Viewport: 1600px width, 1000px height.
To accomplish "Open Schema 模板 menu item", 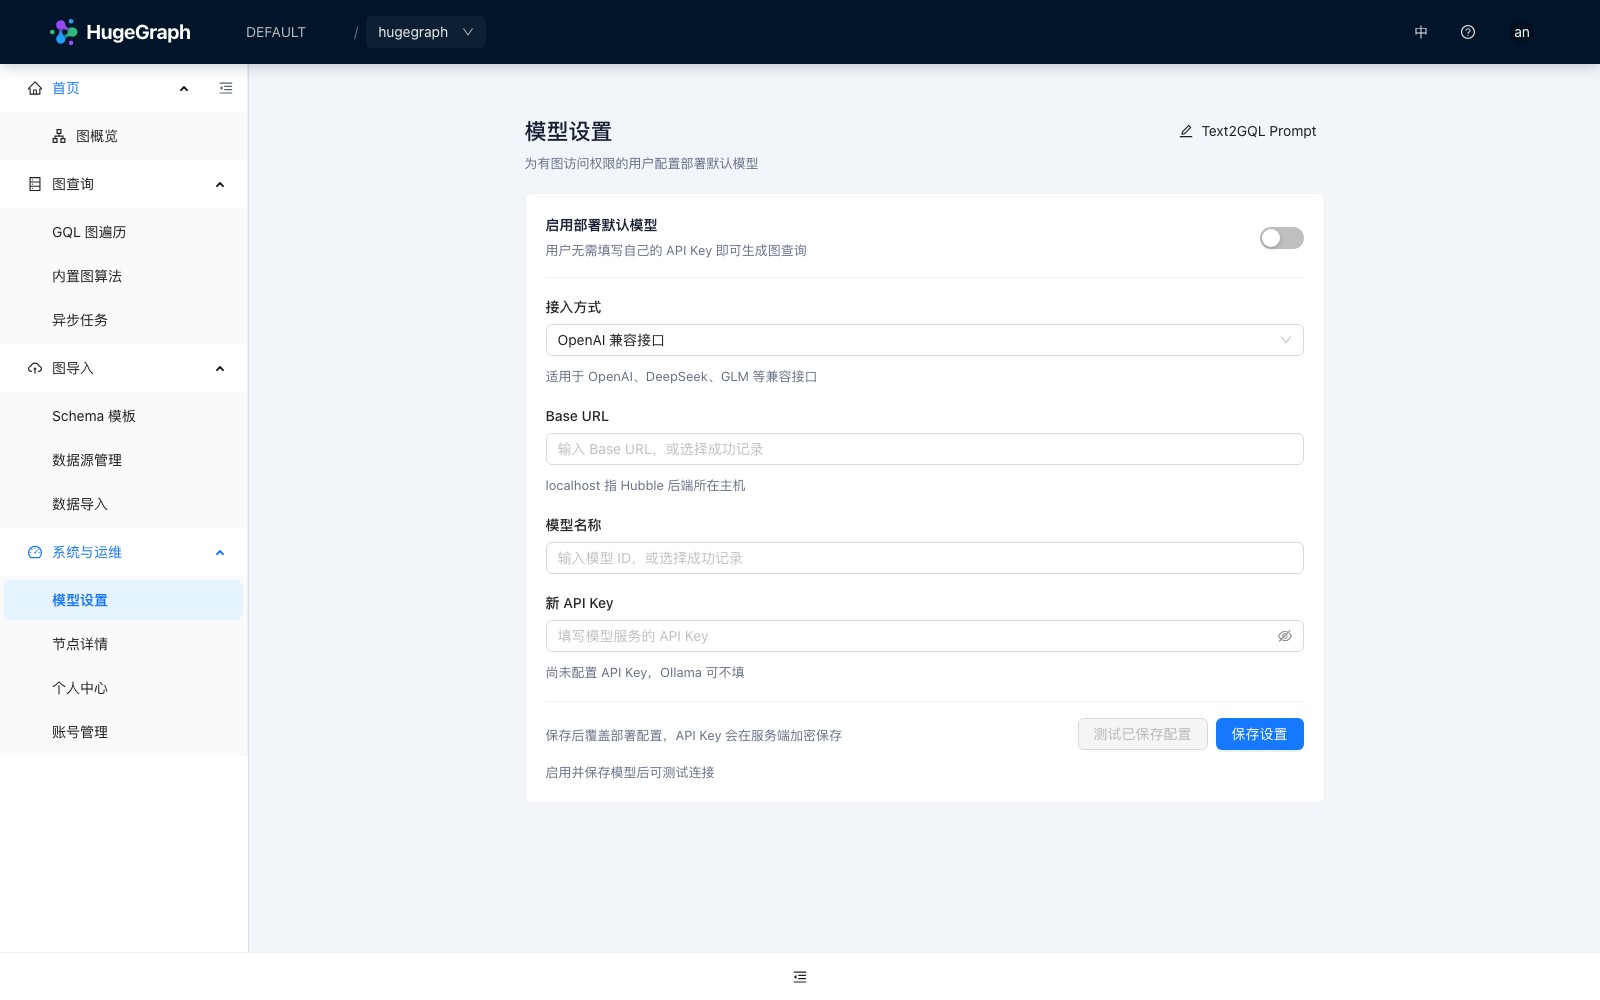I will coord(124,416).
